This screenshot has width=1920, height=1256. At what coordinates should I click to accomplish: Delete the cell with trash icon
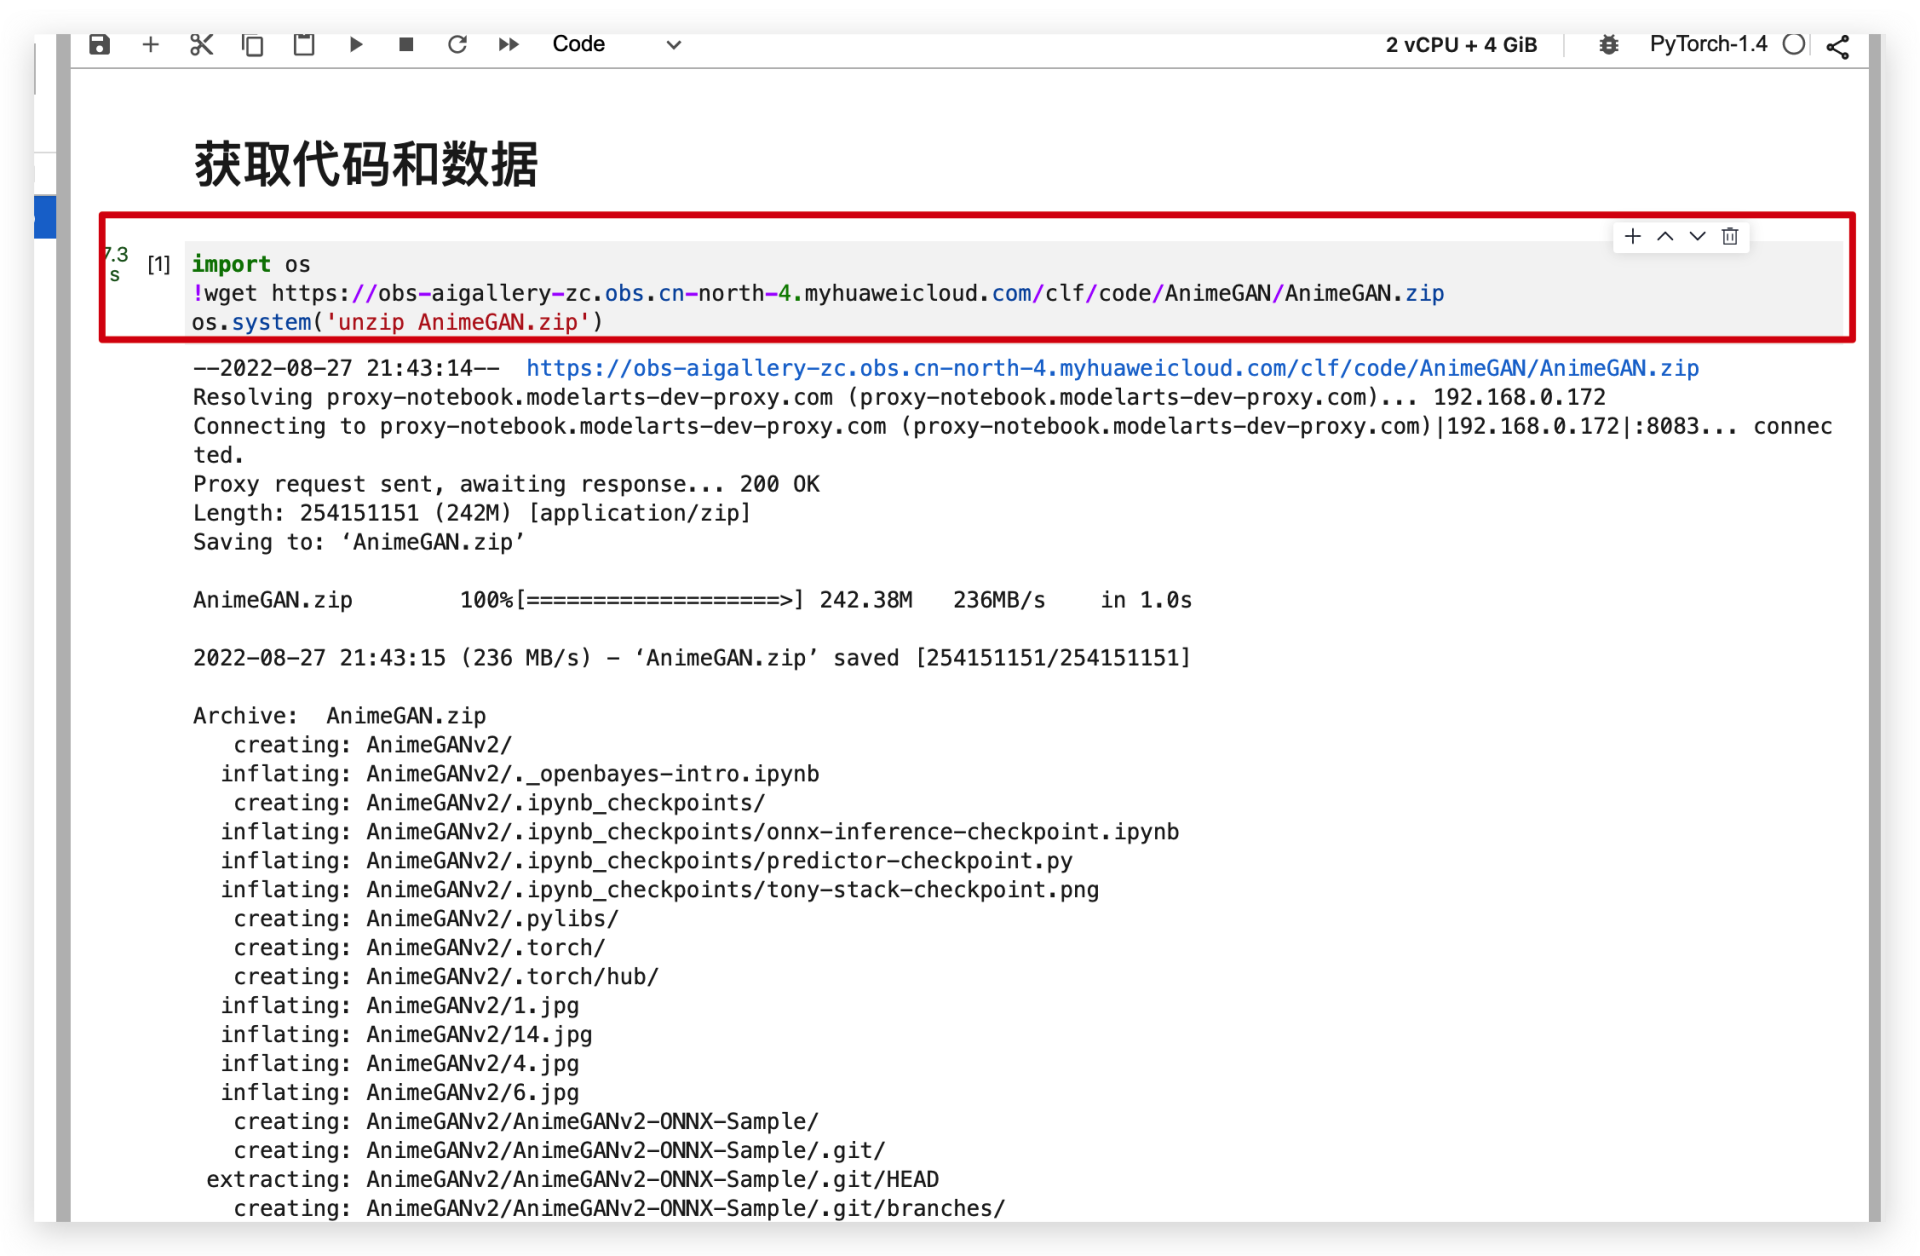pyautogui.click(x=1730, y=237)
